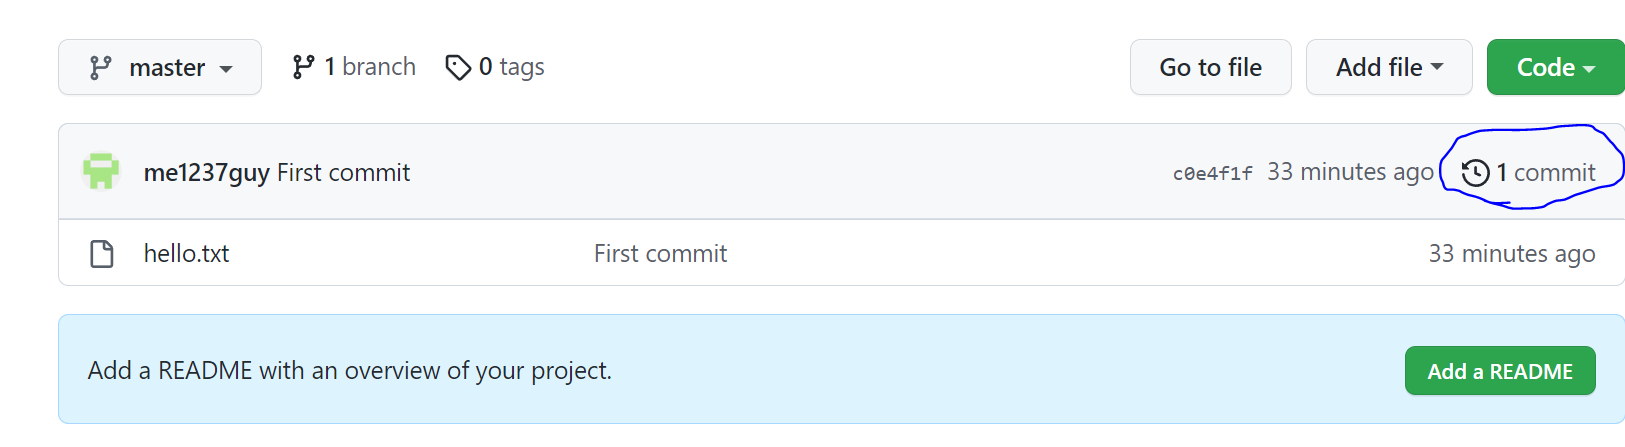Viewport: 1625px width, 447px height.
Task: Expand the Add file dropdown
Action: point(1389,67)
